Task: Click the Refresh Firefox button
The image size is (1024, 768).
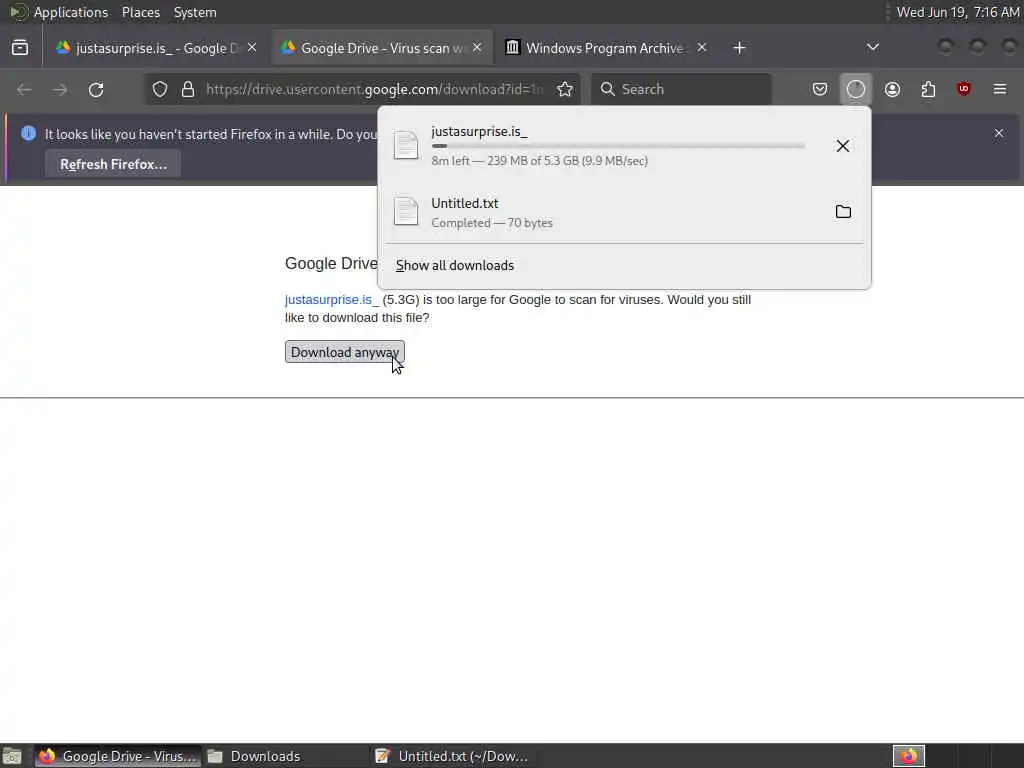Action: point(113,164)
